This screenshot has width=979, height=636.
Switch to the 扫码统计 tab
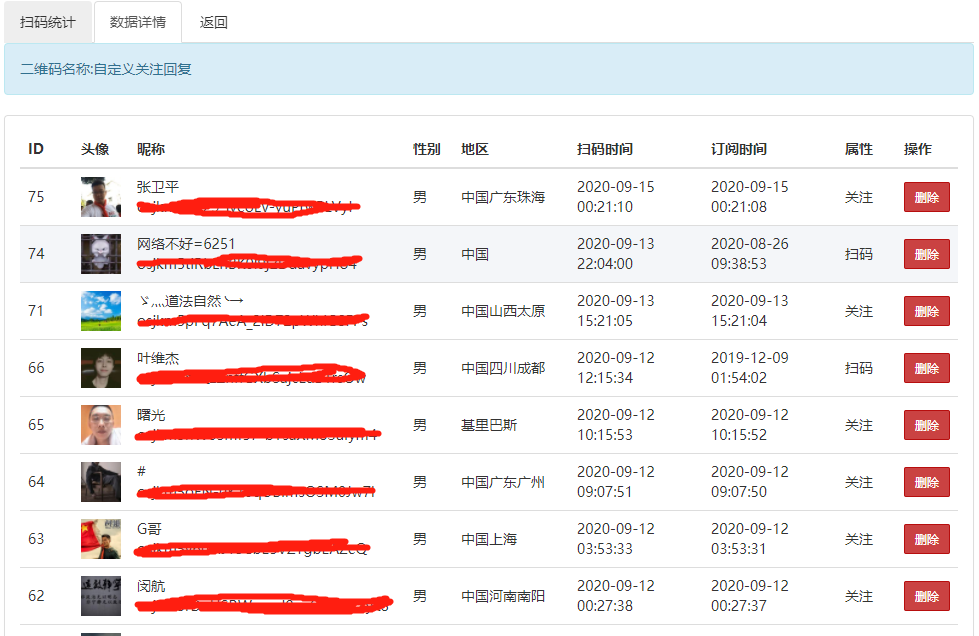47,22
